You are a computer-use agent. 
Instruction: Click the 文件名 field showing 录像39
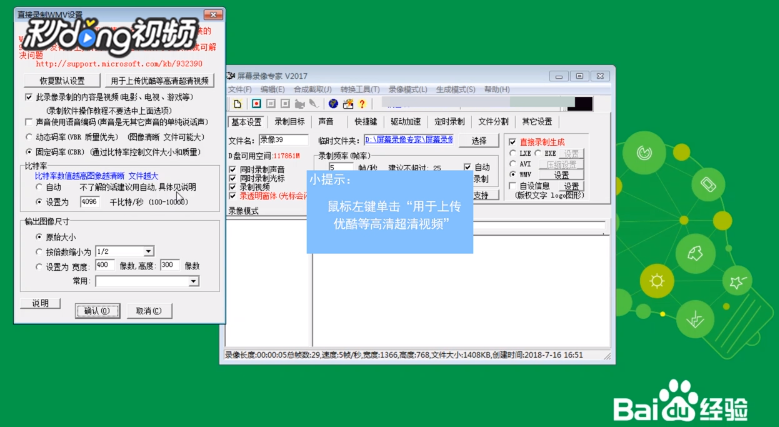(x=283, y=141)
